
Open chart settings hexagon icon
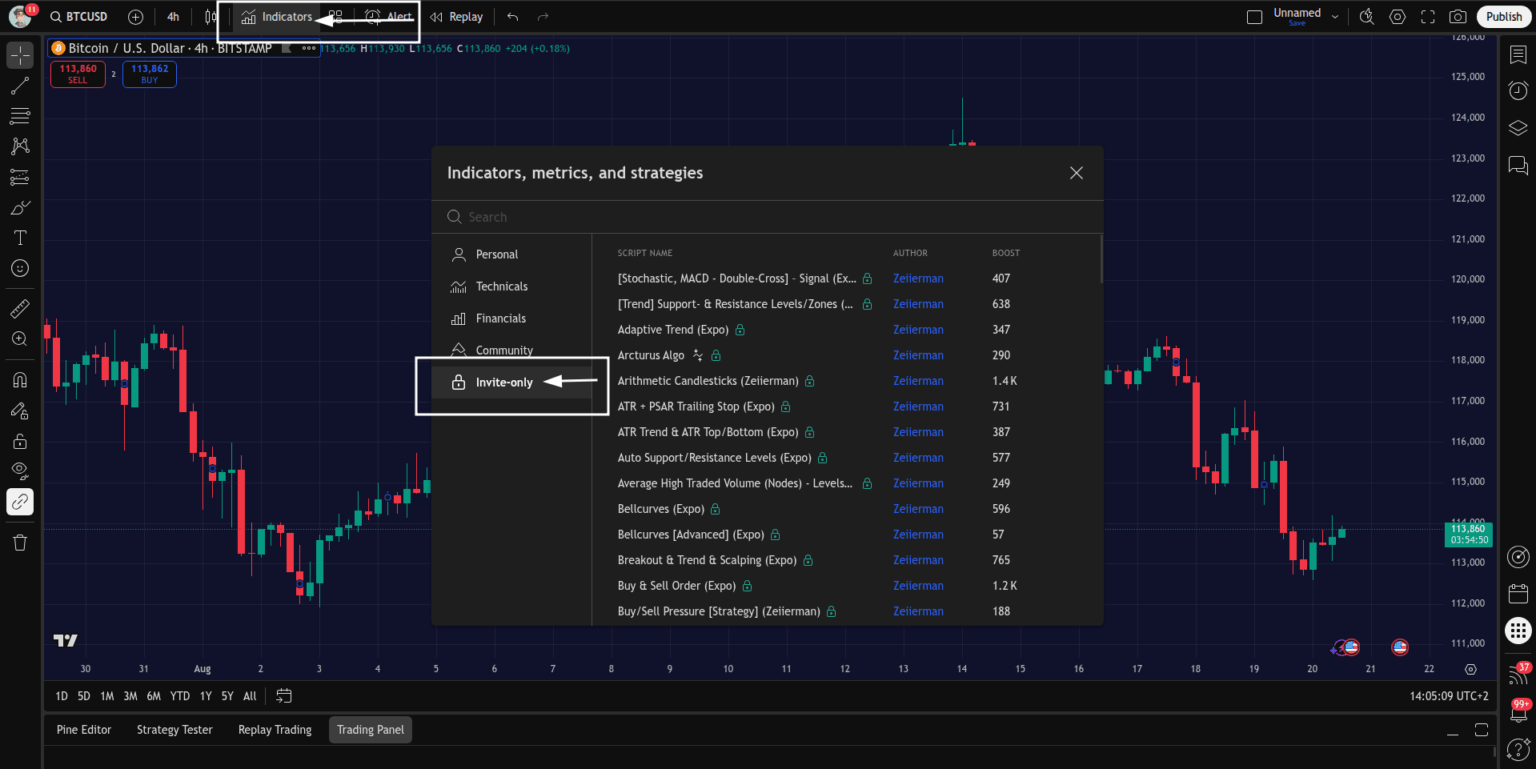coord(1397,16)
